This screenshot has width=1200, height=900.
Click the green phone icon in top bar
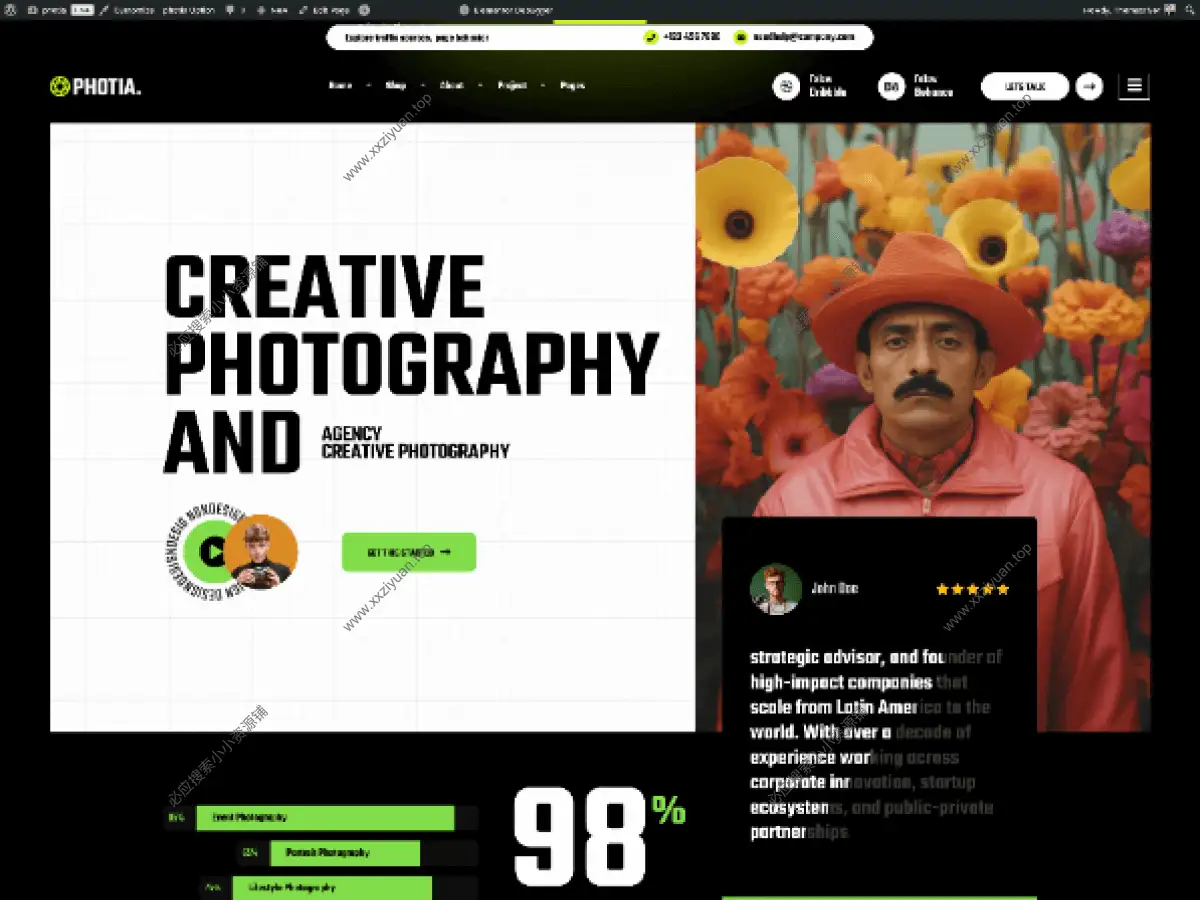pyautogui.click(x=651, y=37)
